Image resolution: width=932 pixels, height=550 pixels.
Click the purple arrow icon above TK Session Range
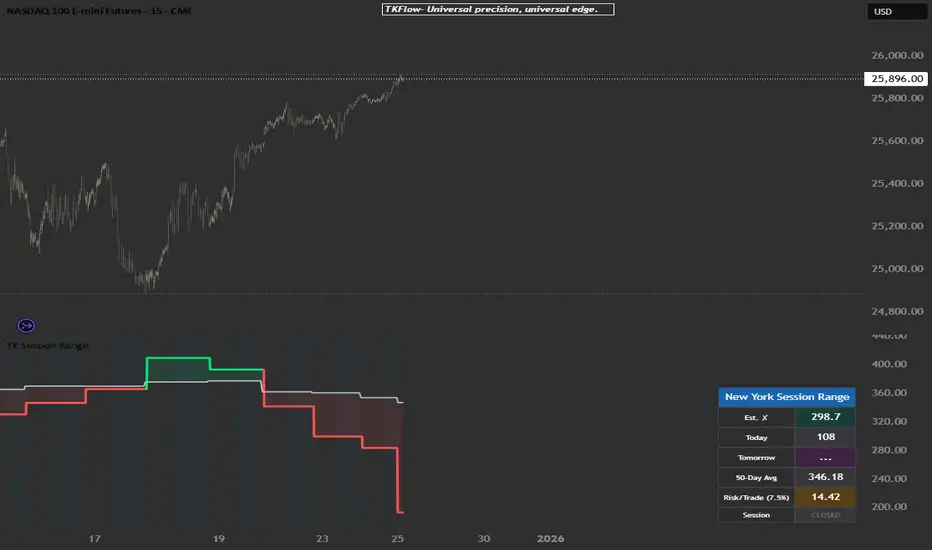click(x=27, y=325)
